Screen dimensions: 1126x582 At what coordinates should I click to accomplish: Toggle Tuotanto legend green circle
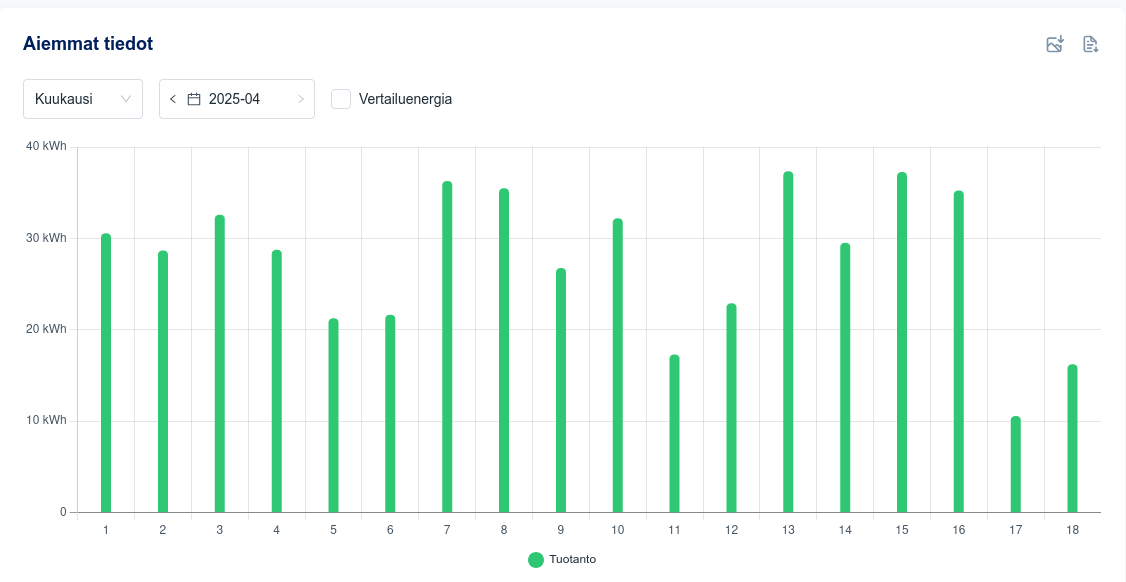[x=536, y=560]
